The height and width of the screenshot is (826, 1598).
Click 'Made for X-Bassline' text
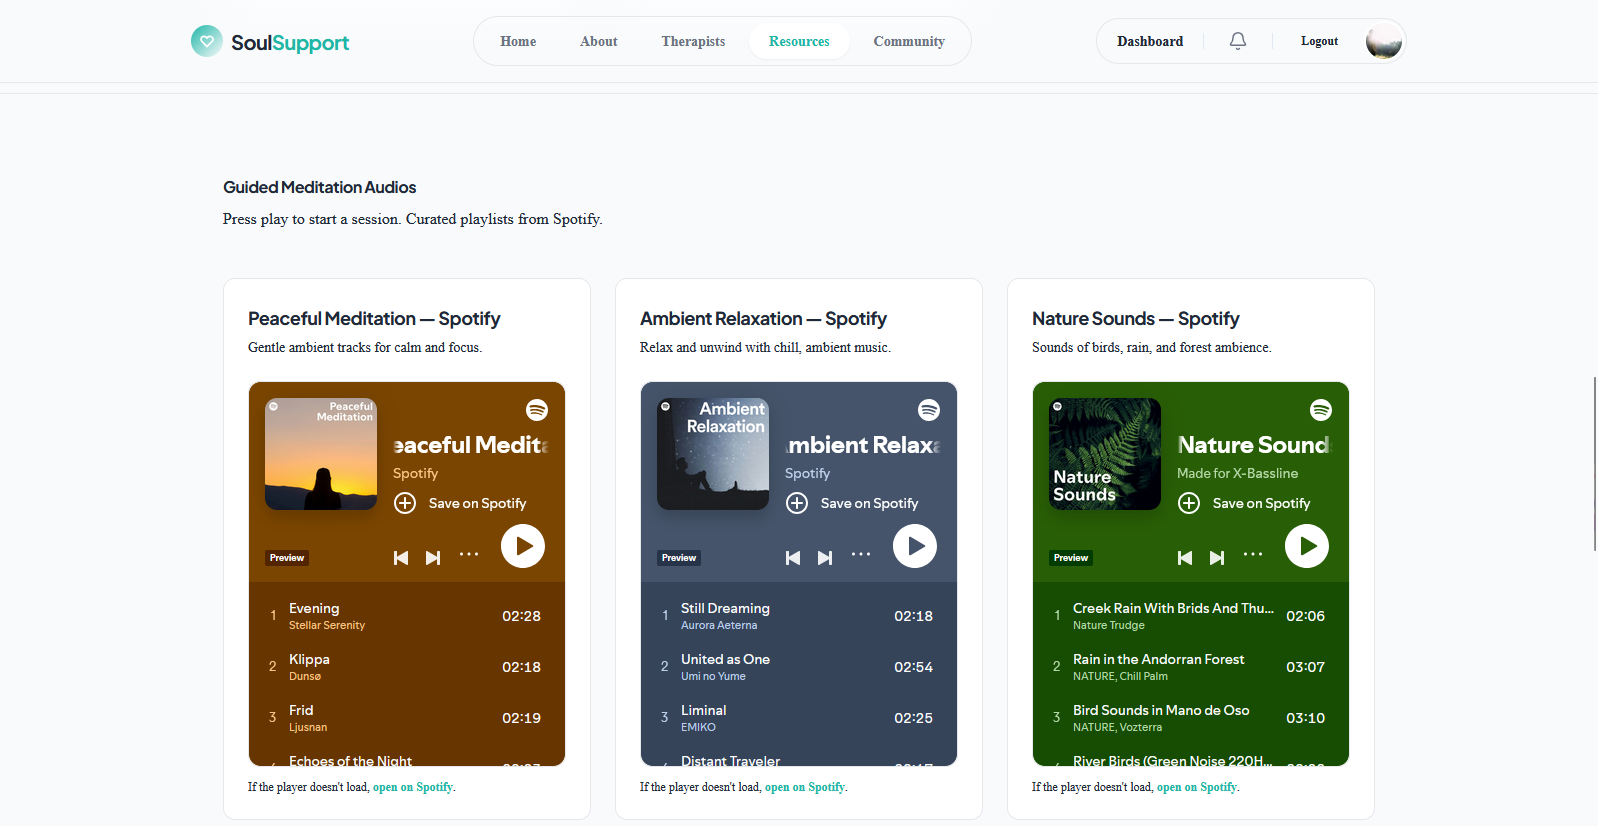pos(1237,473)
